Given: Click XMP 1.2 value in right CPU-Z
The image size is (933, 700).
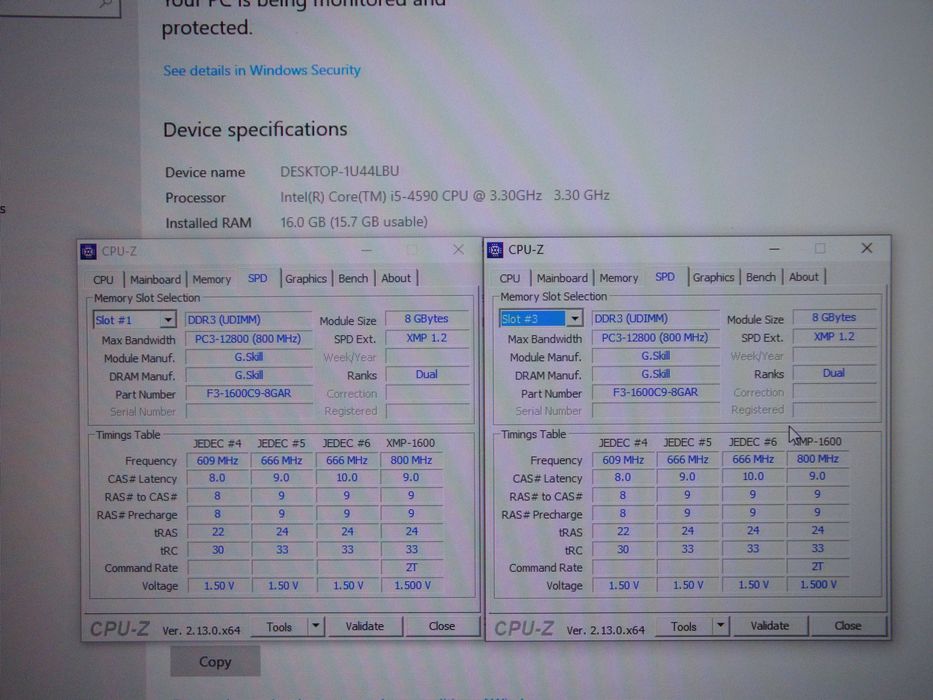Looking at the screenshot, I should click(x=834, y=337).
